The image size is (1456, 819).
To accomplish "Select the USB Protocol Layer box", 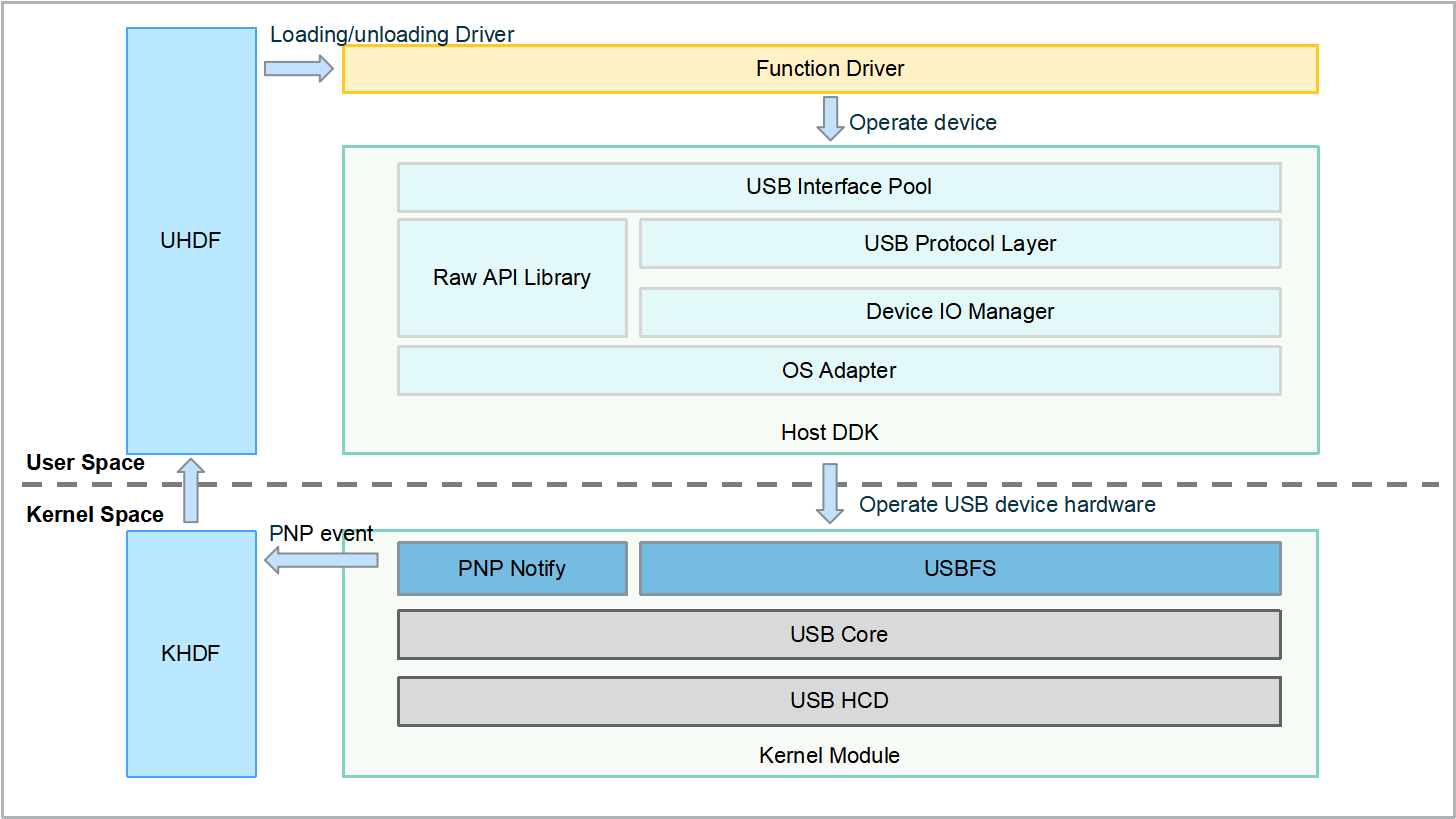I will (960, 244).
